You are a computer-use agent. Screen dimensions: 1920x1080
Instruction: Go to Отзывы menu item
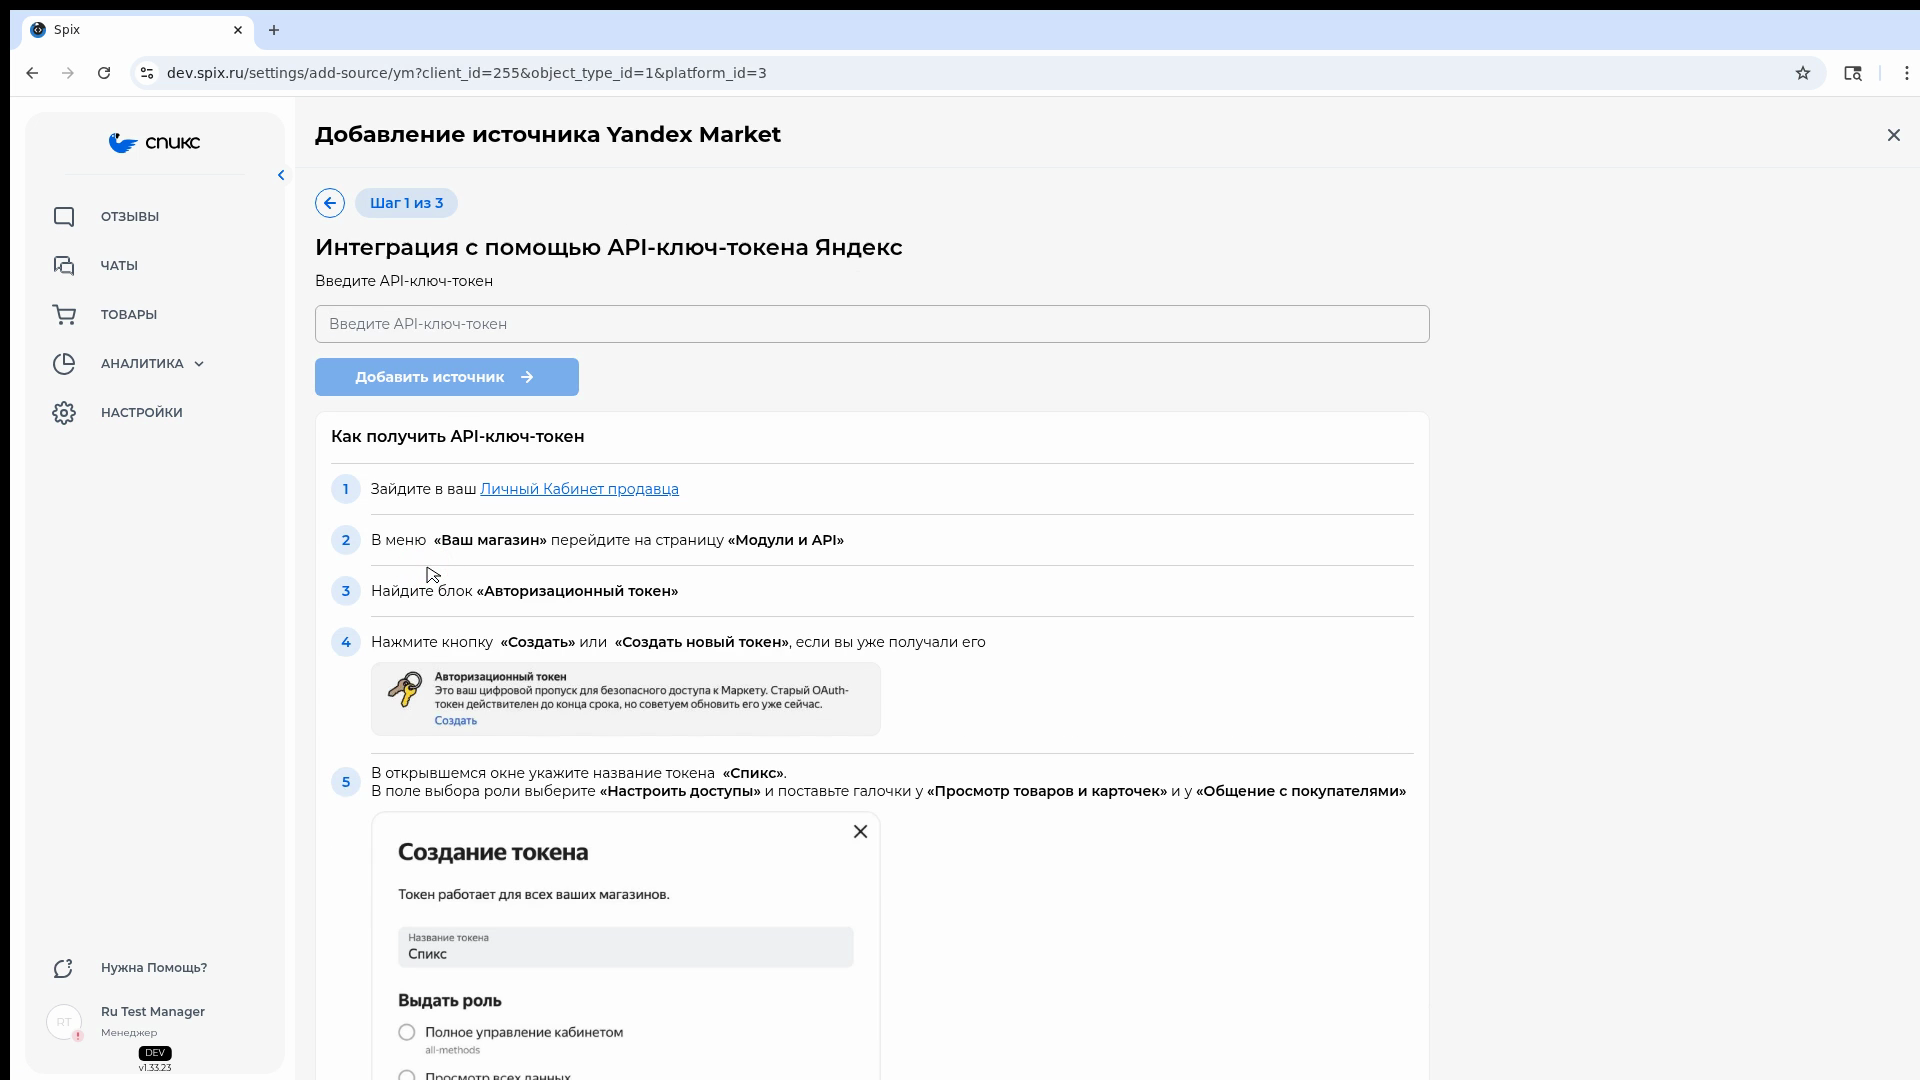click(130, 217)
